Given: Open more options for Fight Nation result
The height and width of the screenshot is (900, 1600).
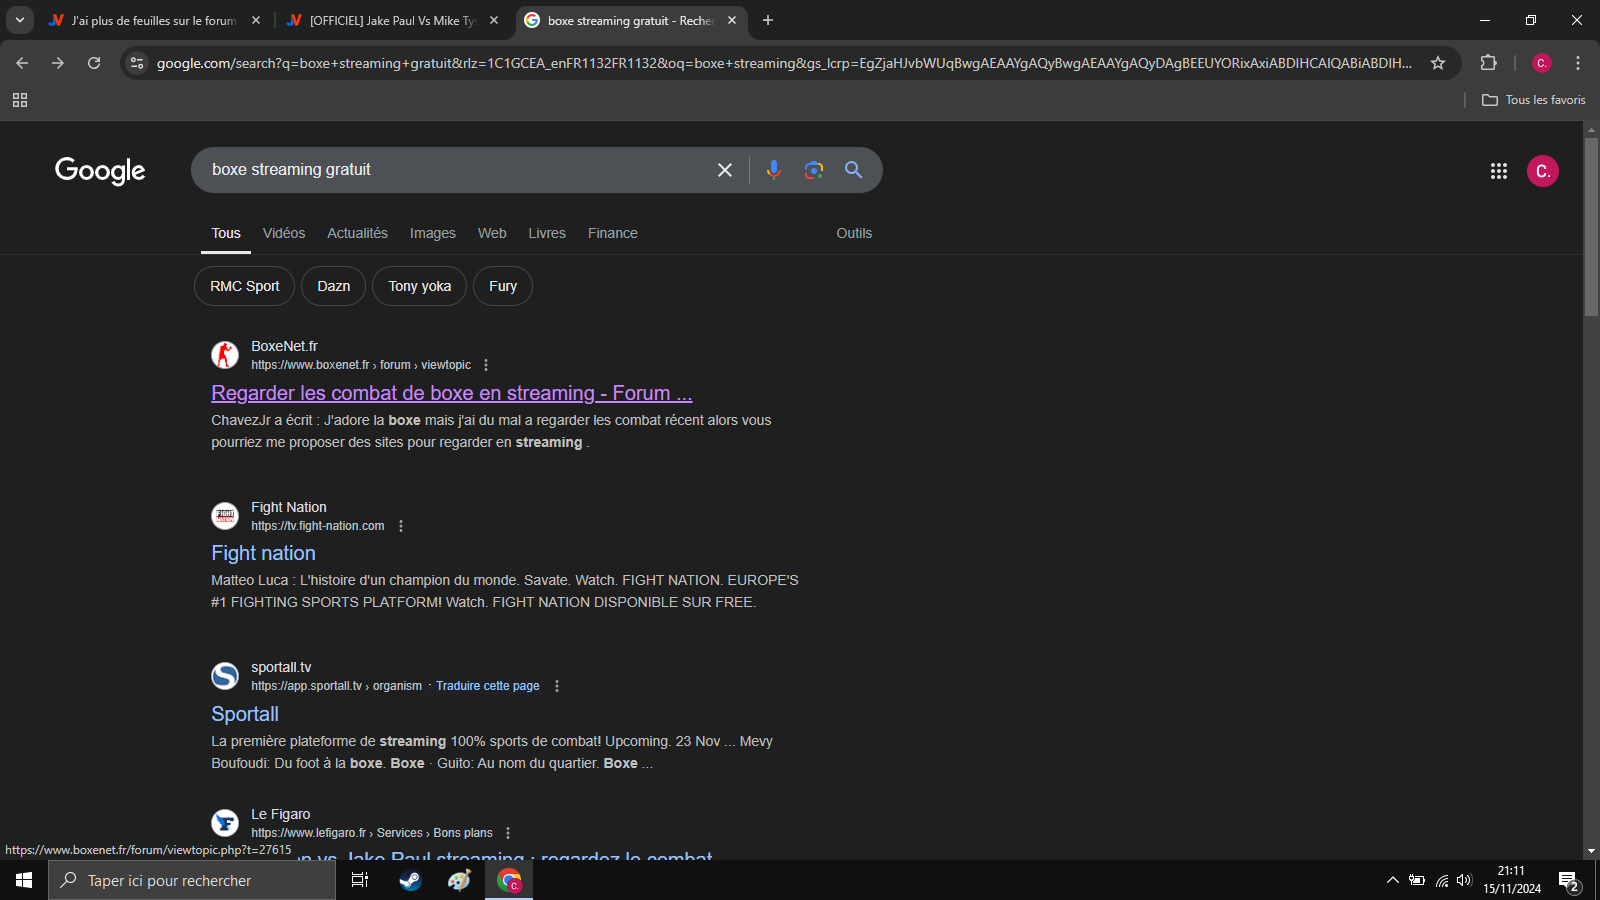Looking at the screenshot, I should coord(401,526).
